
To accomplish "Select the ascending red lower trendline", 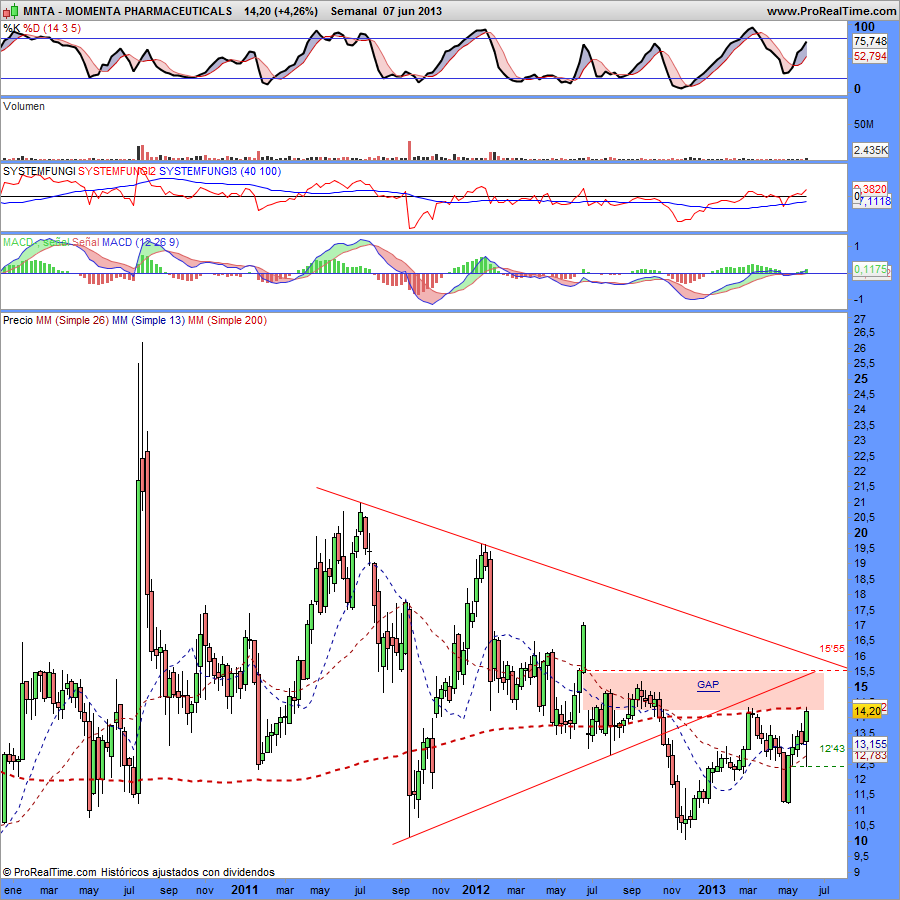I will tap(604, 757).
